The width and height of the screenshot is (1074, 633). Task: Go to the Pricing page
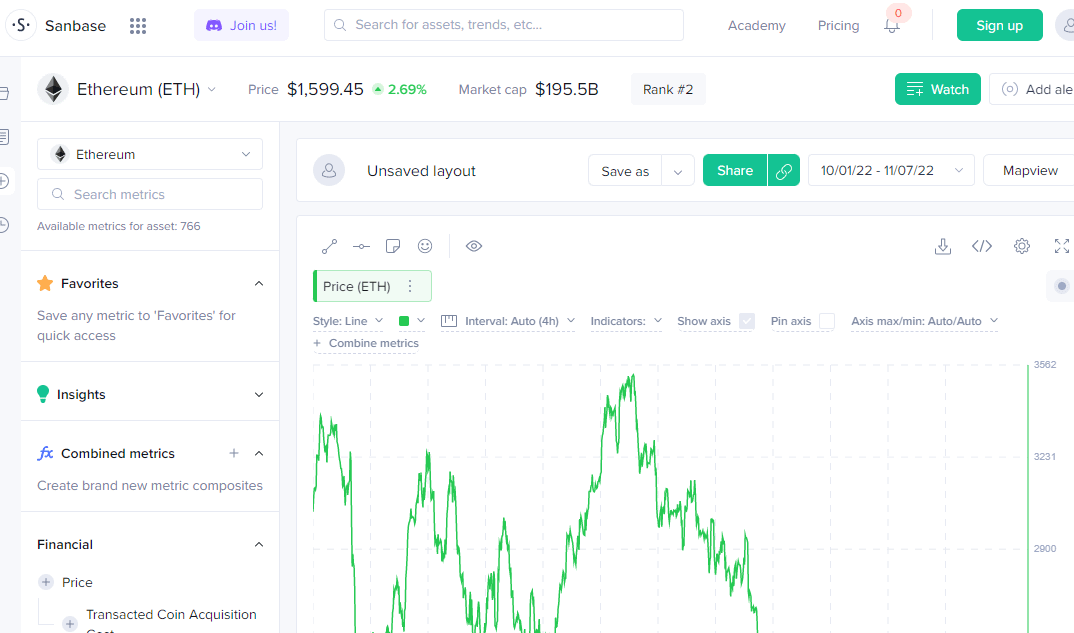838,26
